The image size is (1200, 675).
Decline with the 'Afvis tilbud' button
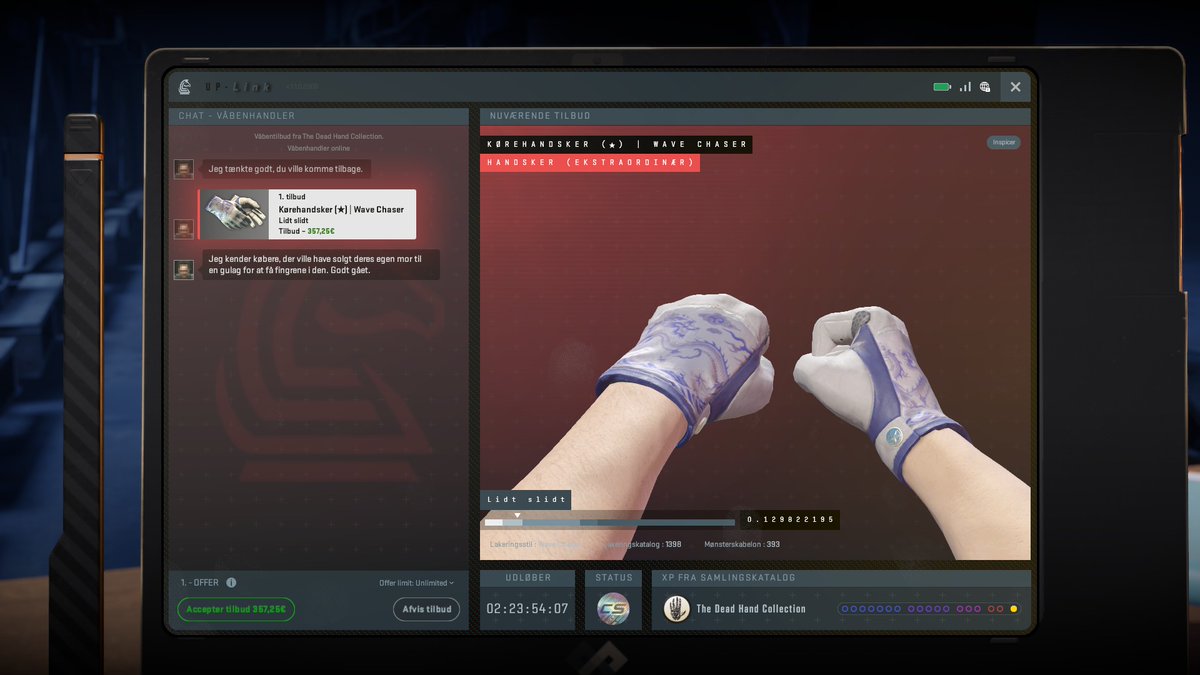pos(426,609)
